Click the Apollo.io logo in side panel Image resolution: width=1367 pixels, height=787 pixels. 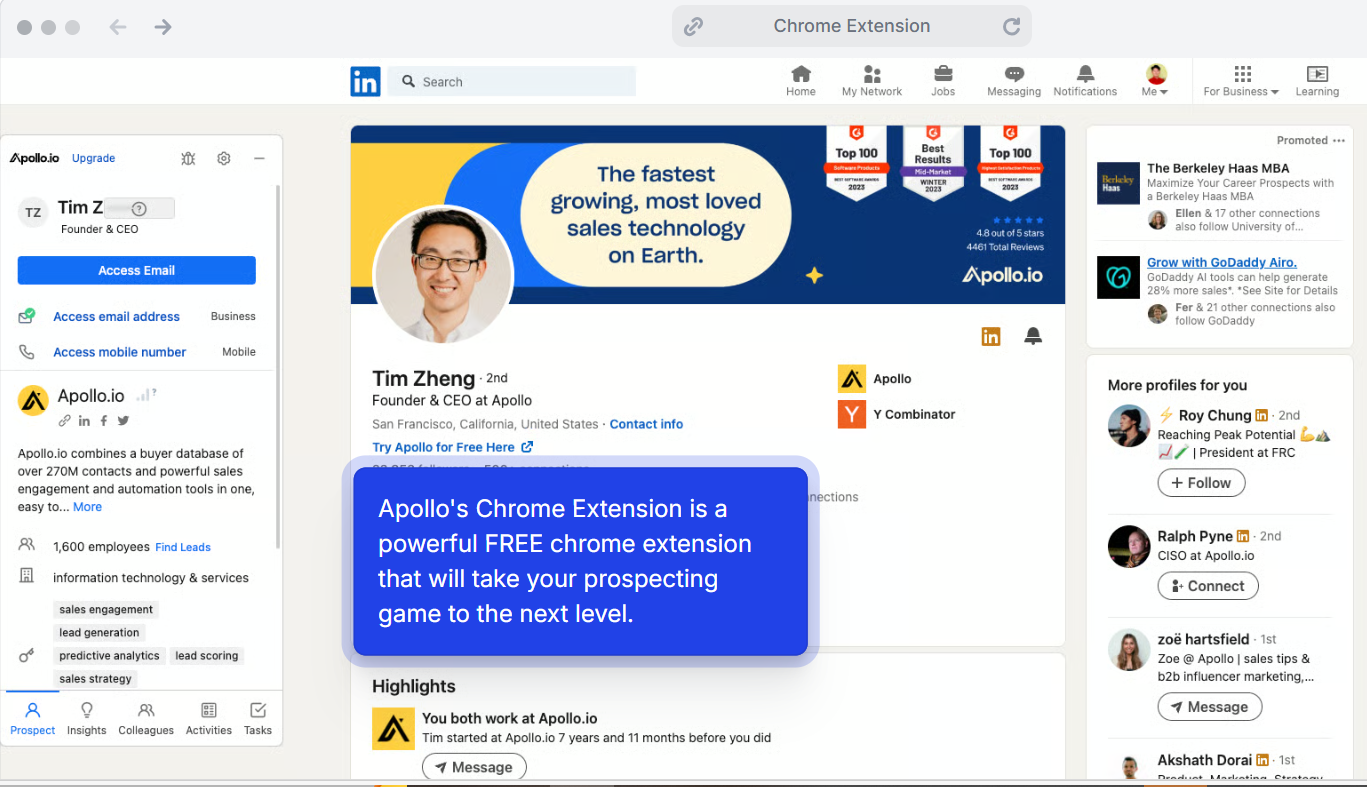tap(35, 158)
